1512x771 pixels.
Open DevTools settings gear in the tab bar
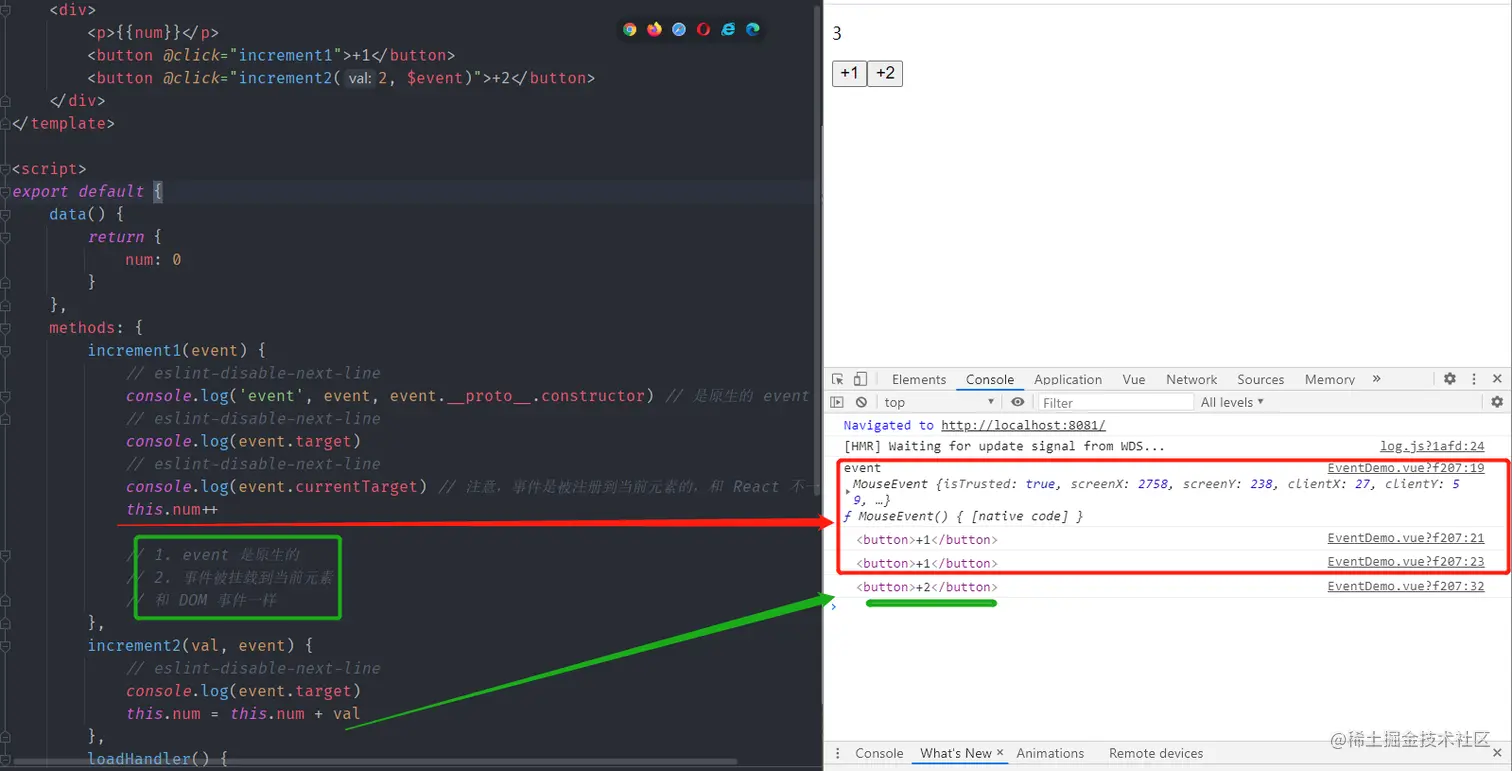click(x=1450, y=379)
